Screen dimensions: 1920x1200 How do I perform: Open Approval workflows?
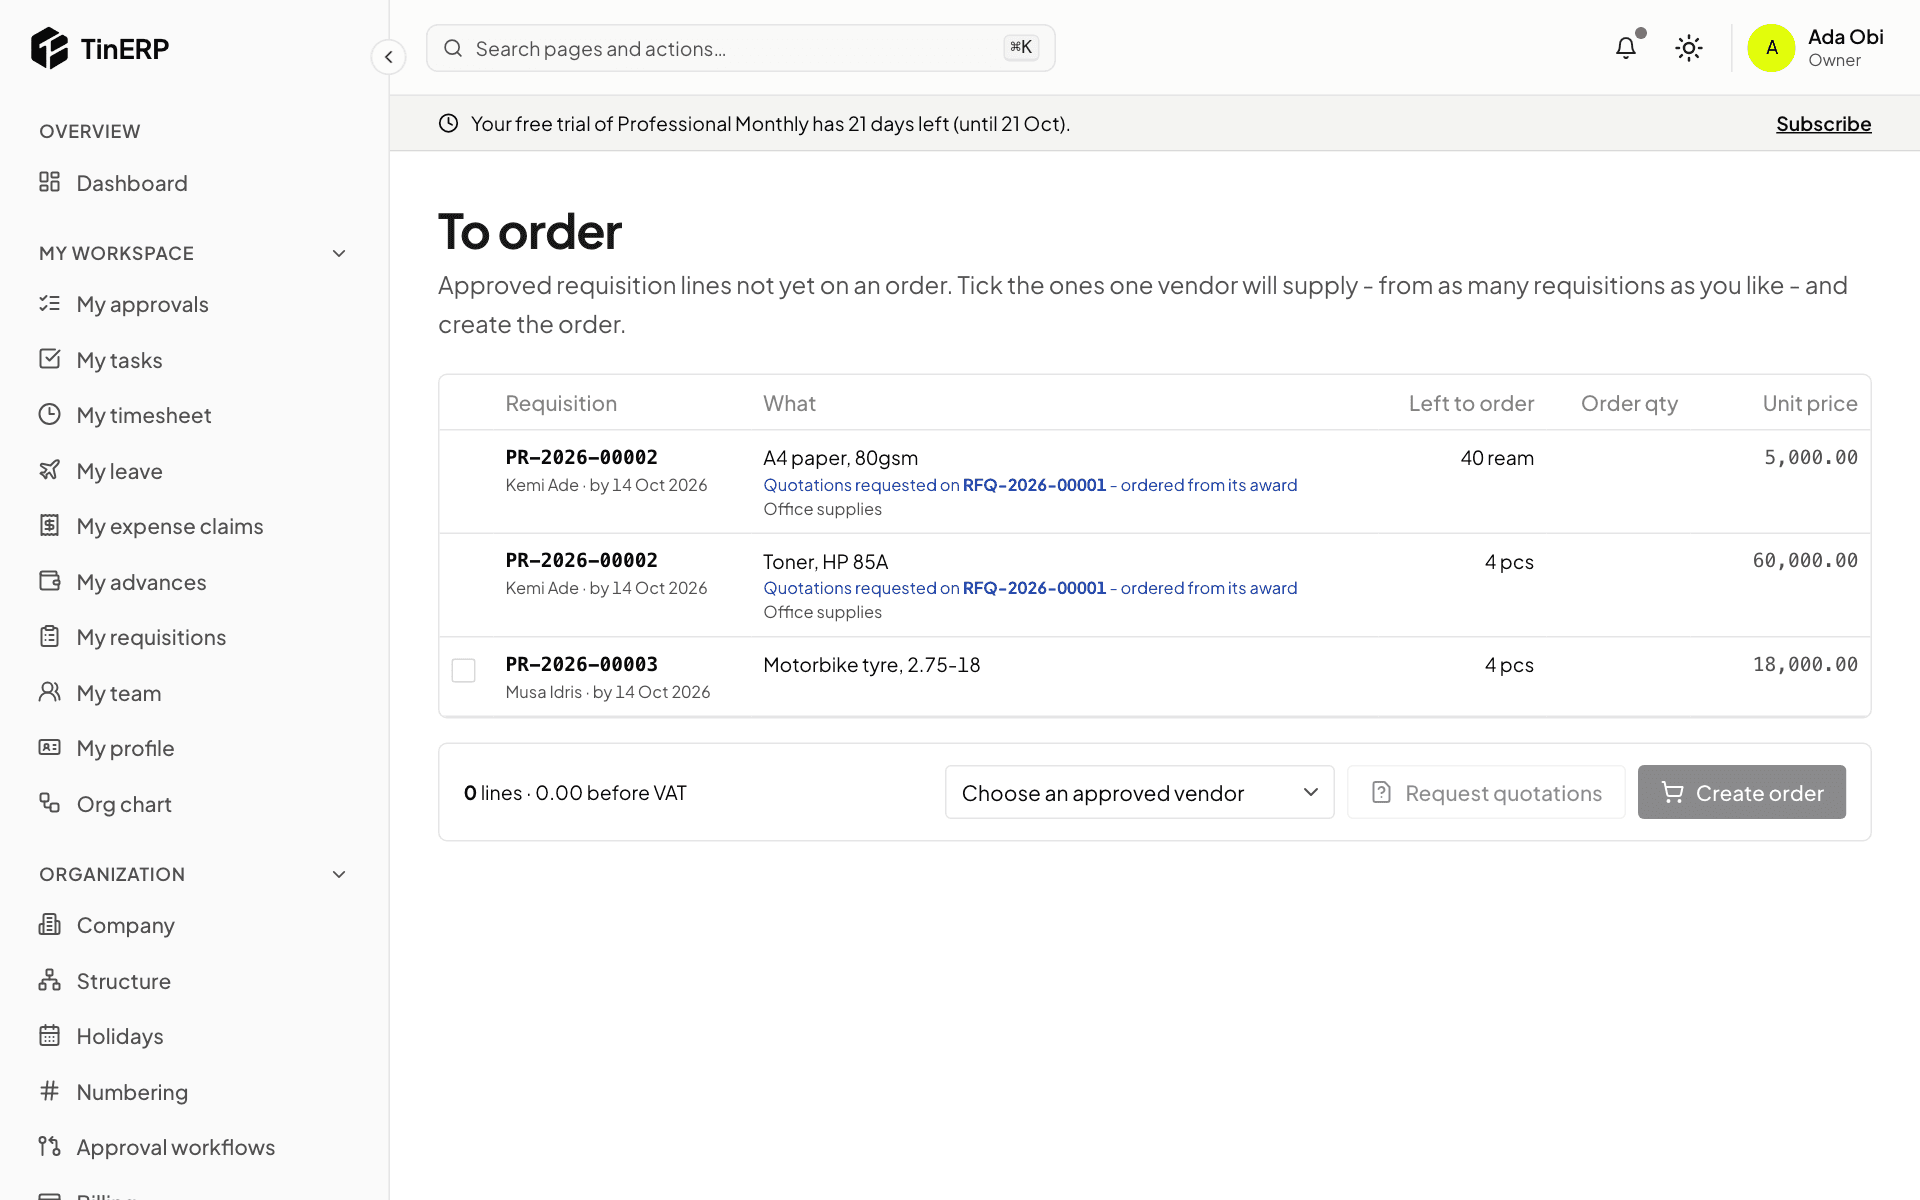coord(175,1147)
